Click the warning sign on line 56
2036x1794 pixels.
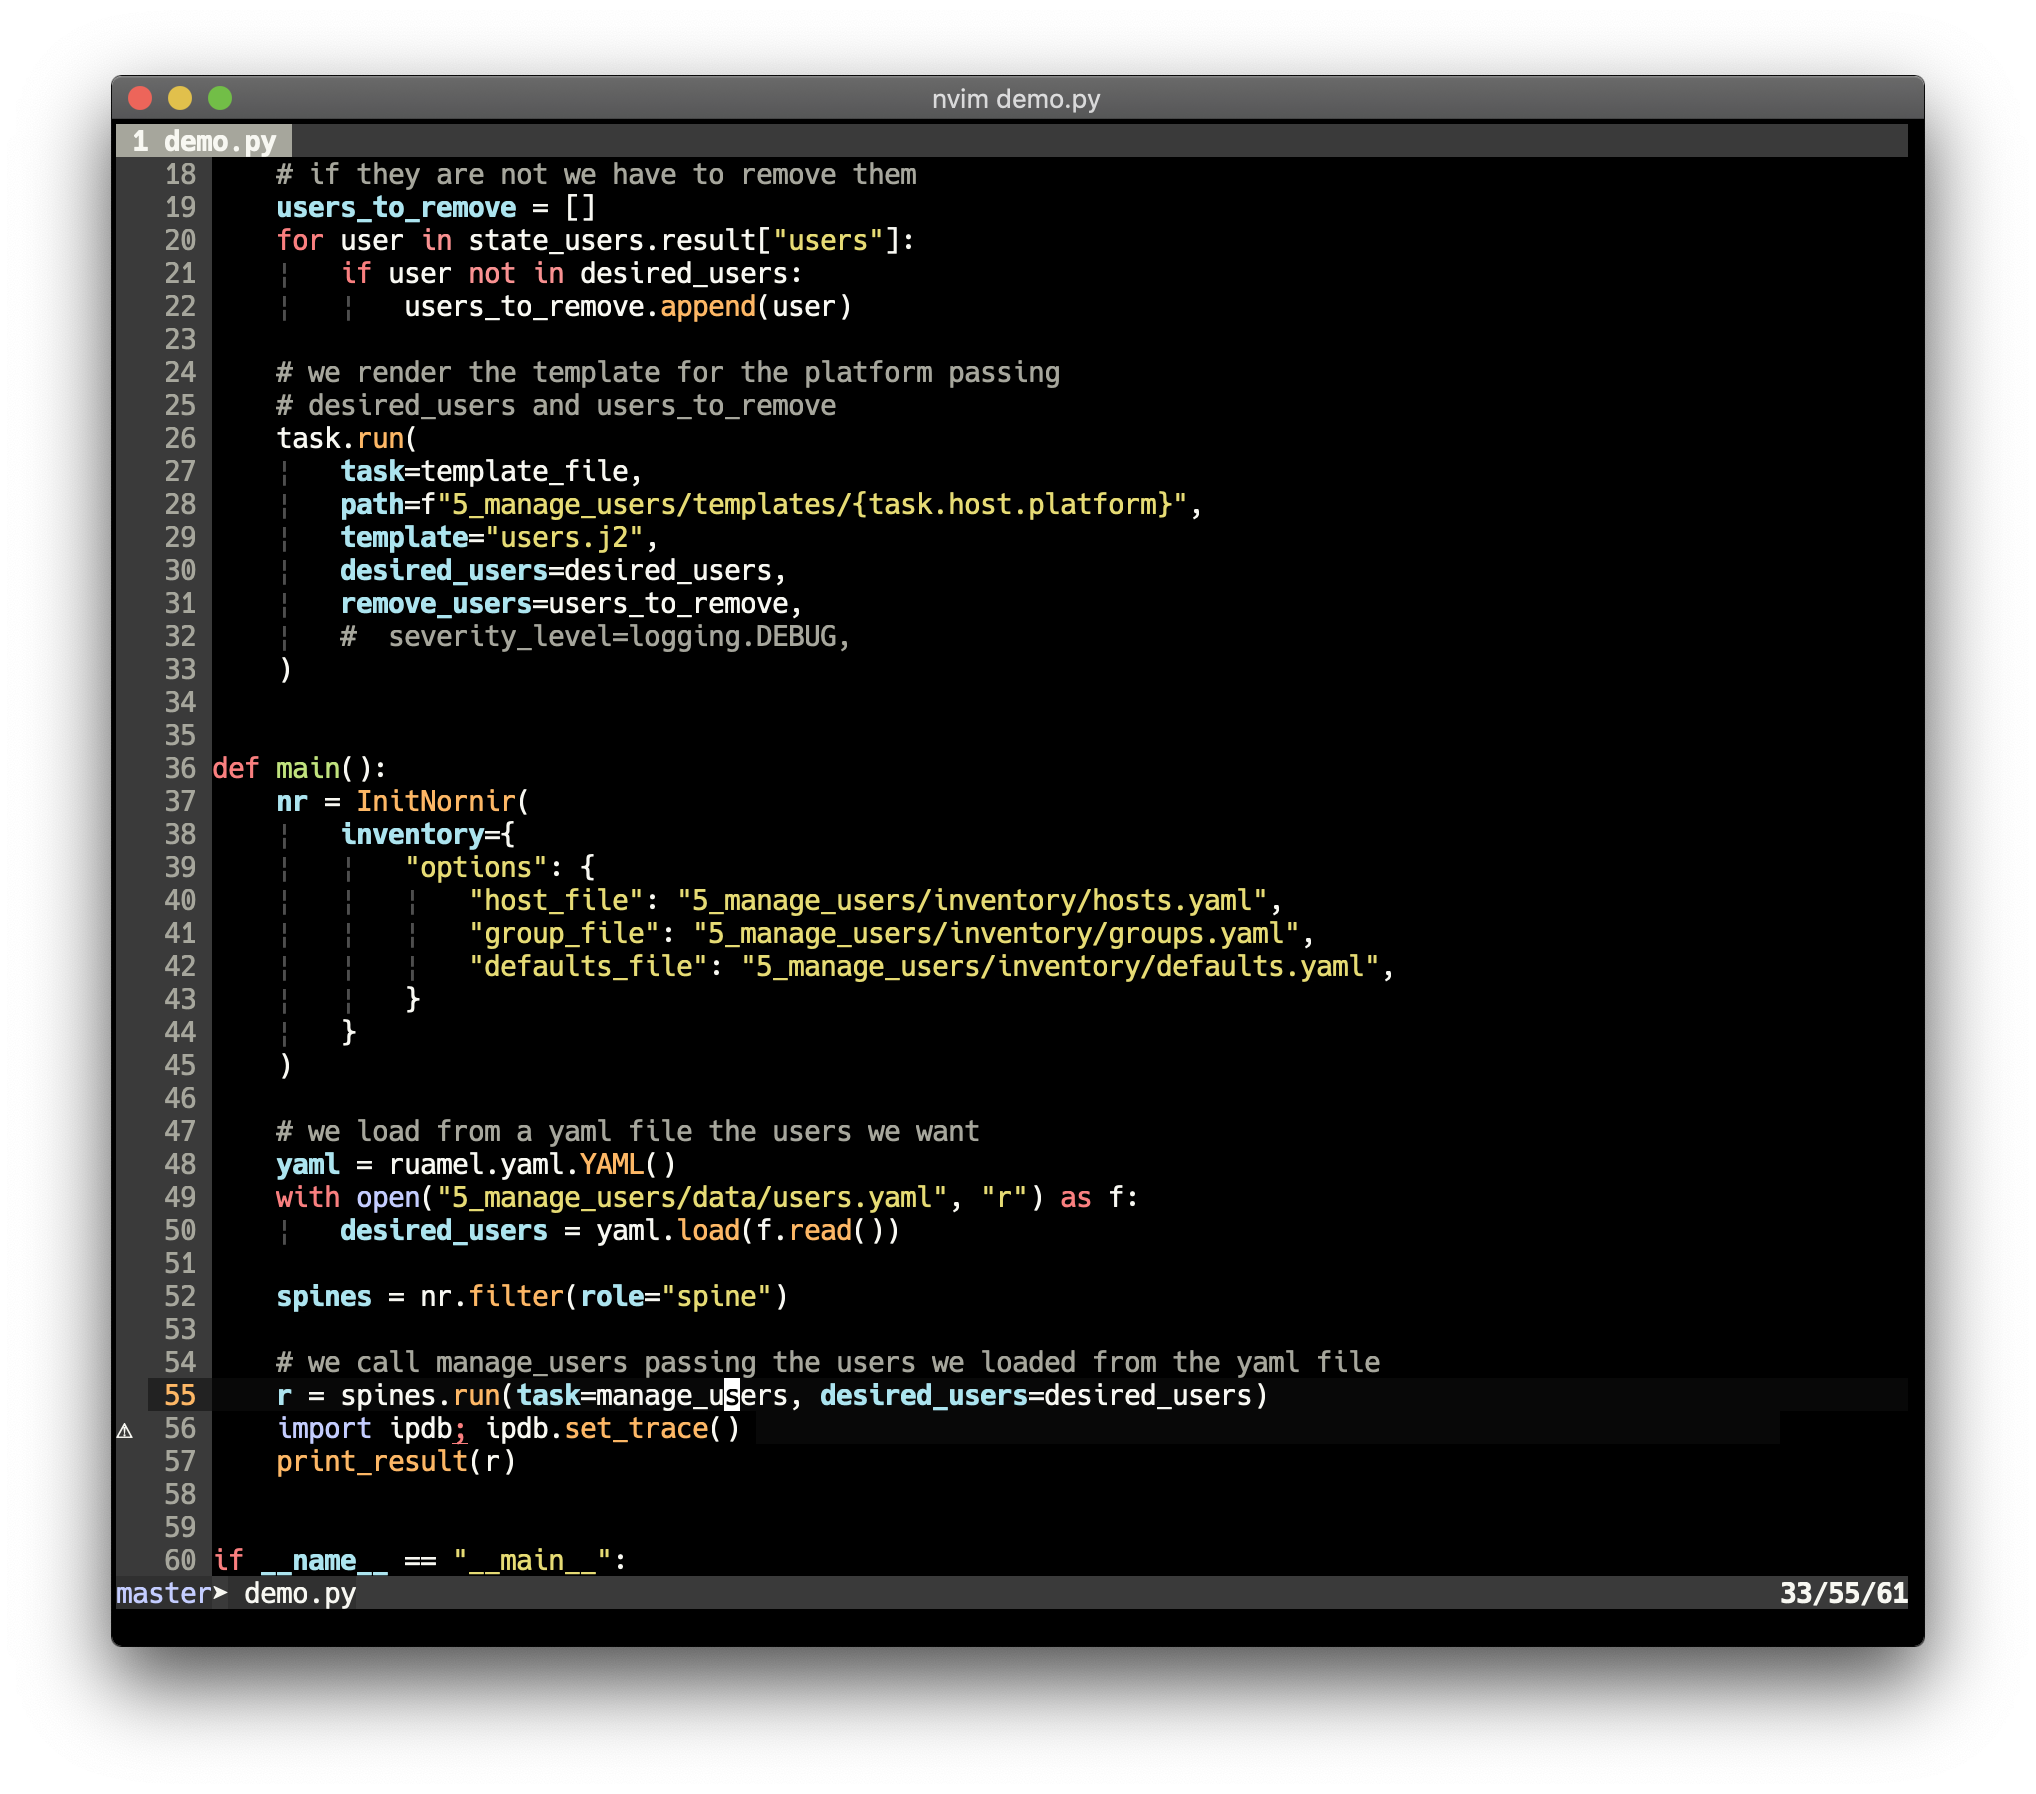125,1430
